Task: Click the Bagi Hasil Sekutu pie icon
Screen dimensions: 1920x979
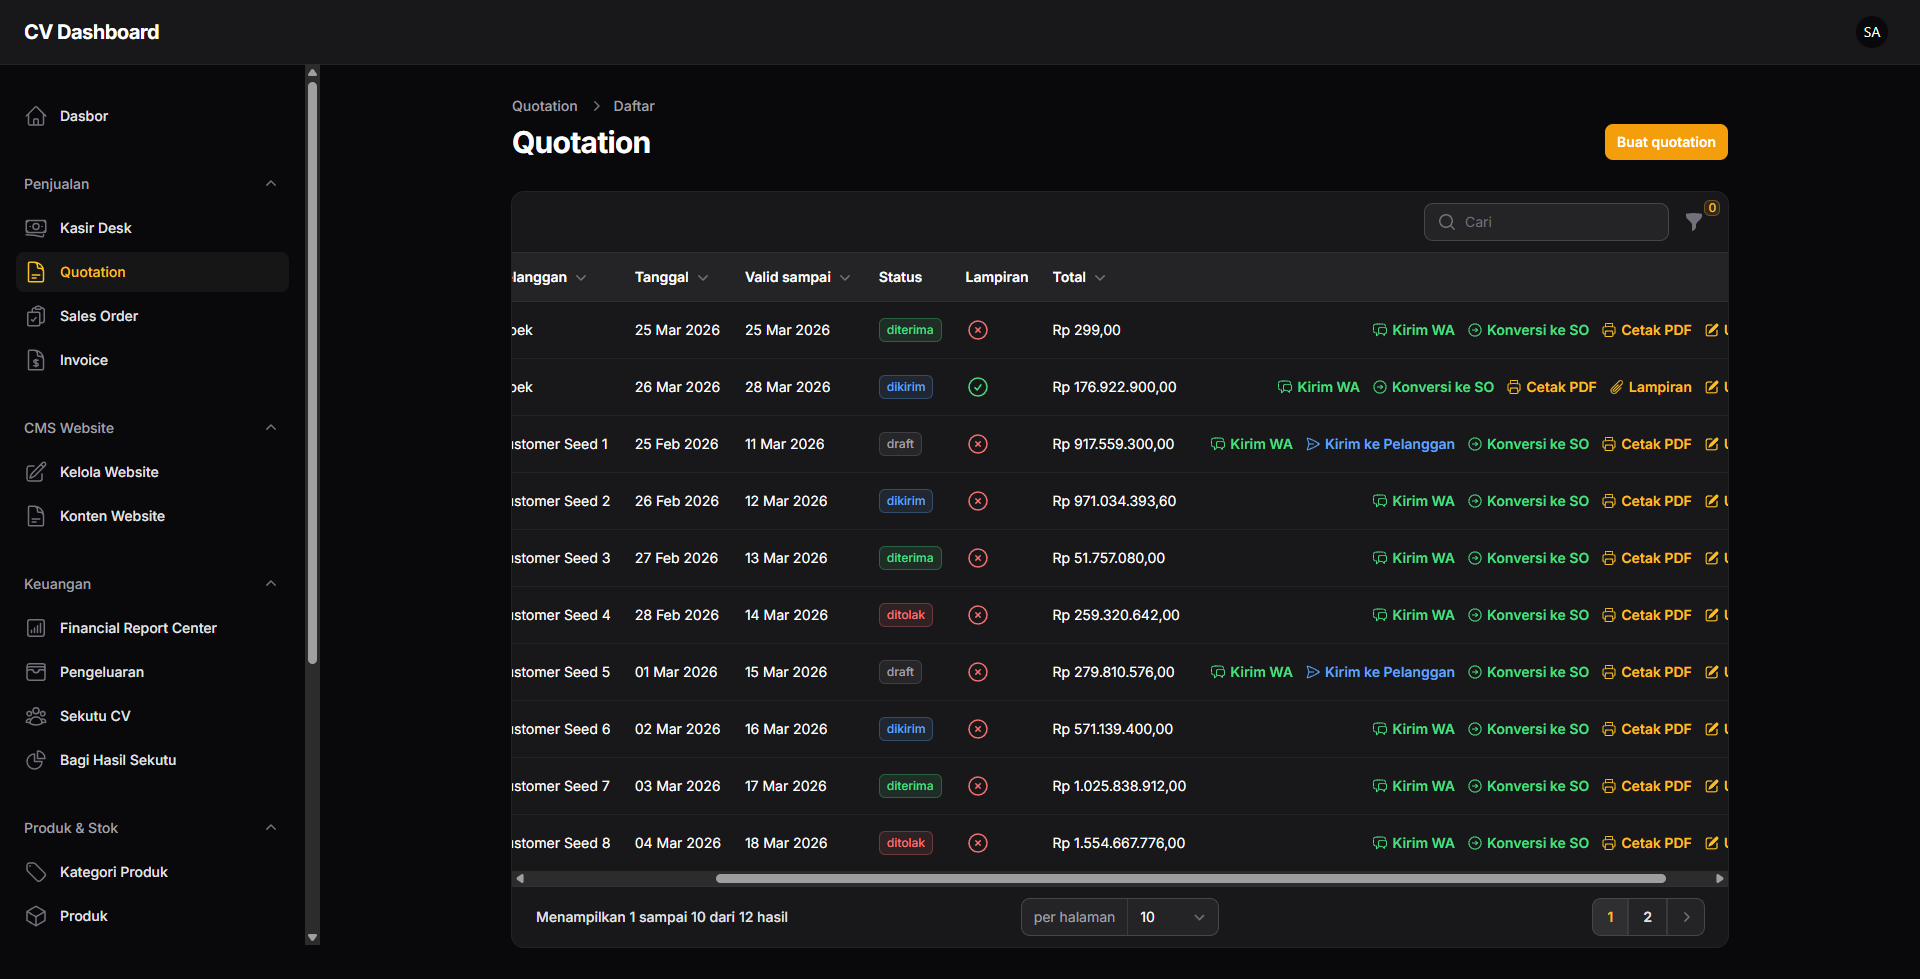Action: [x=36, y=760]
